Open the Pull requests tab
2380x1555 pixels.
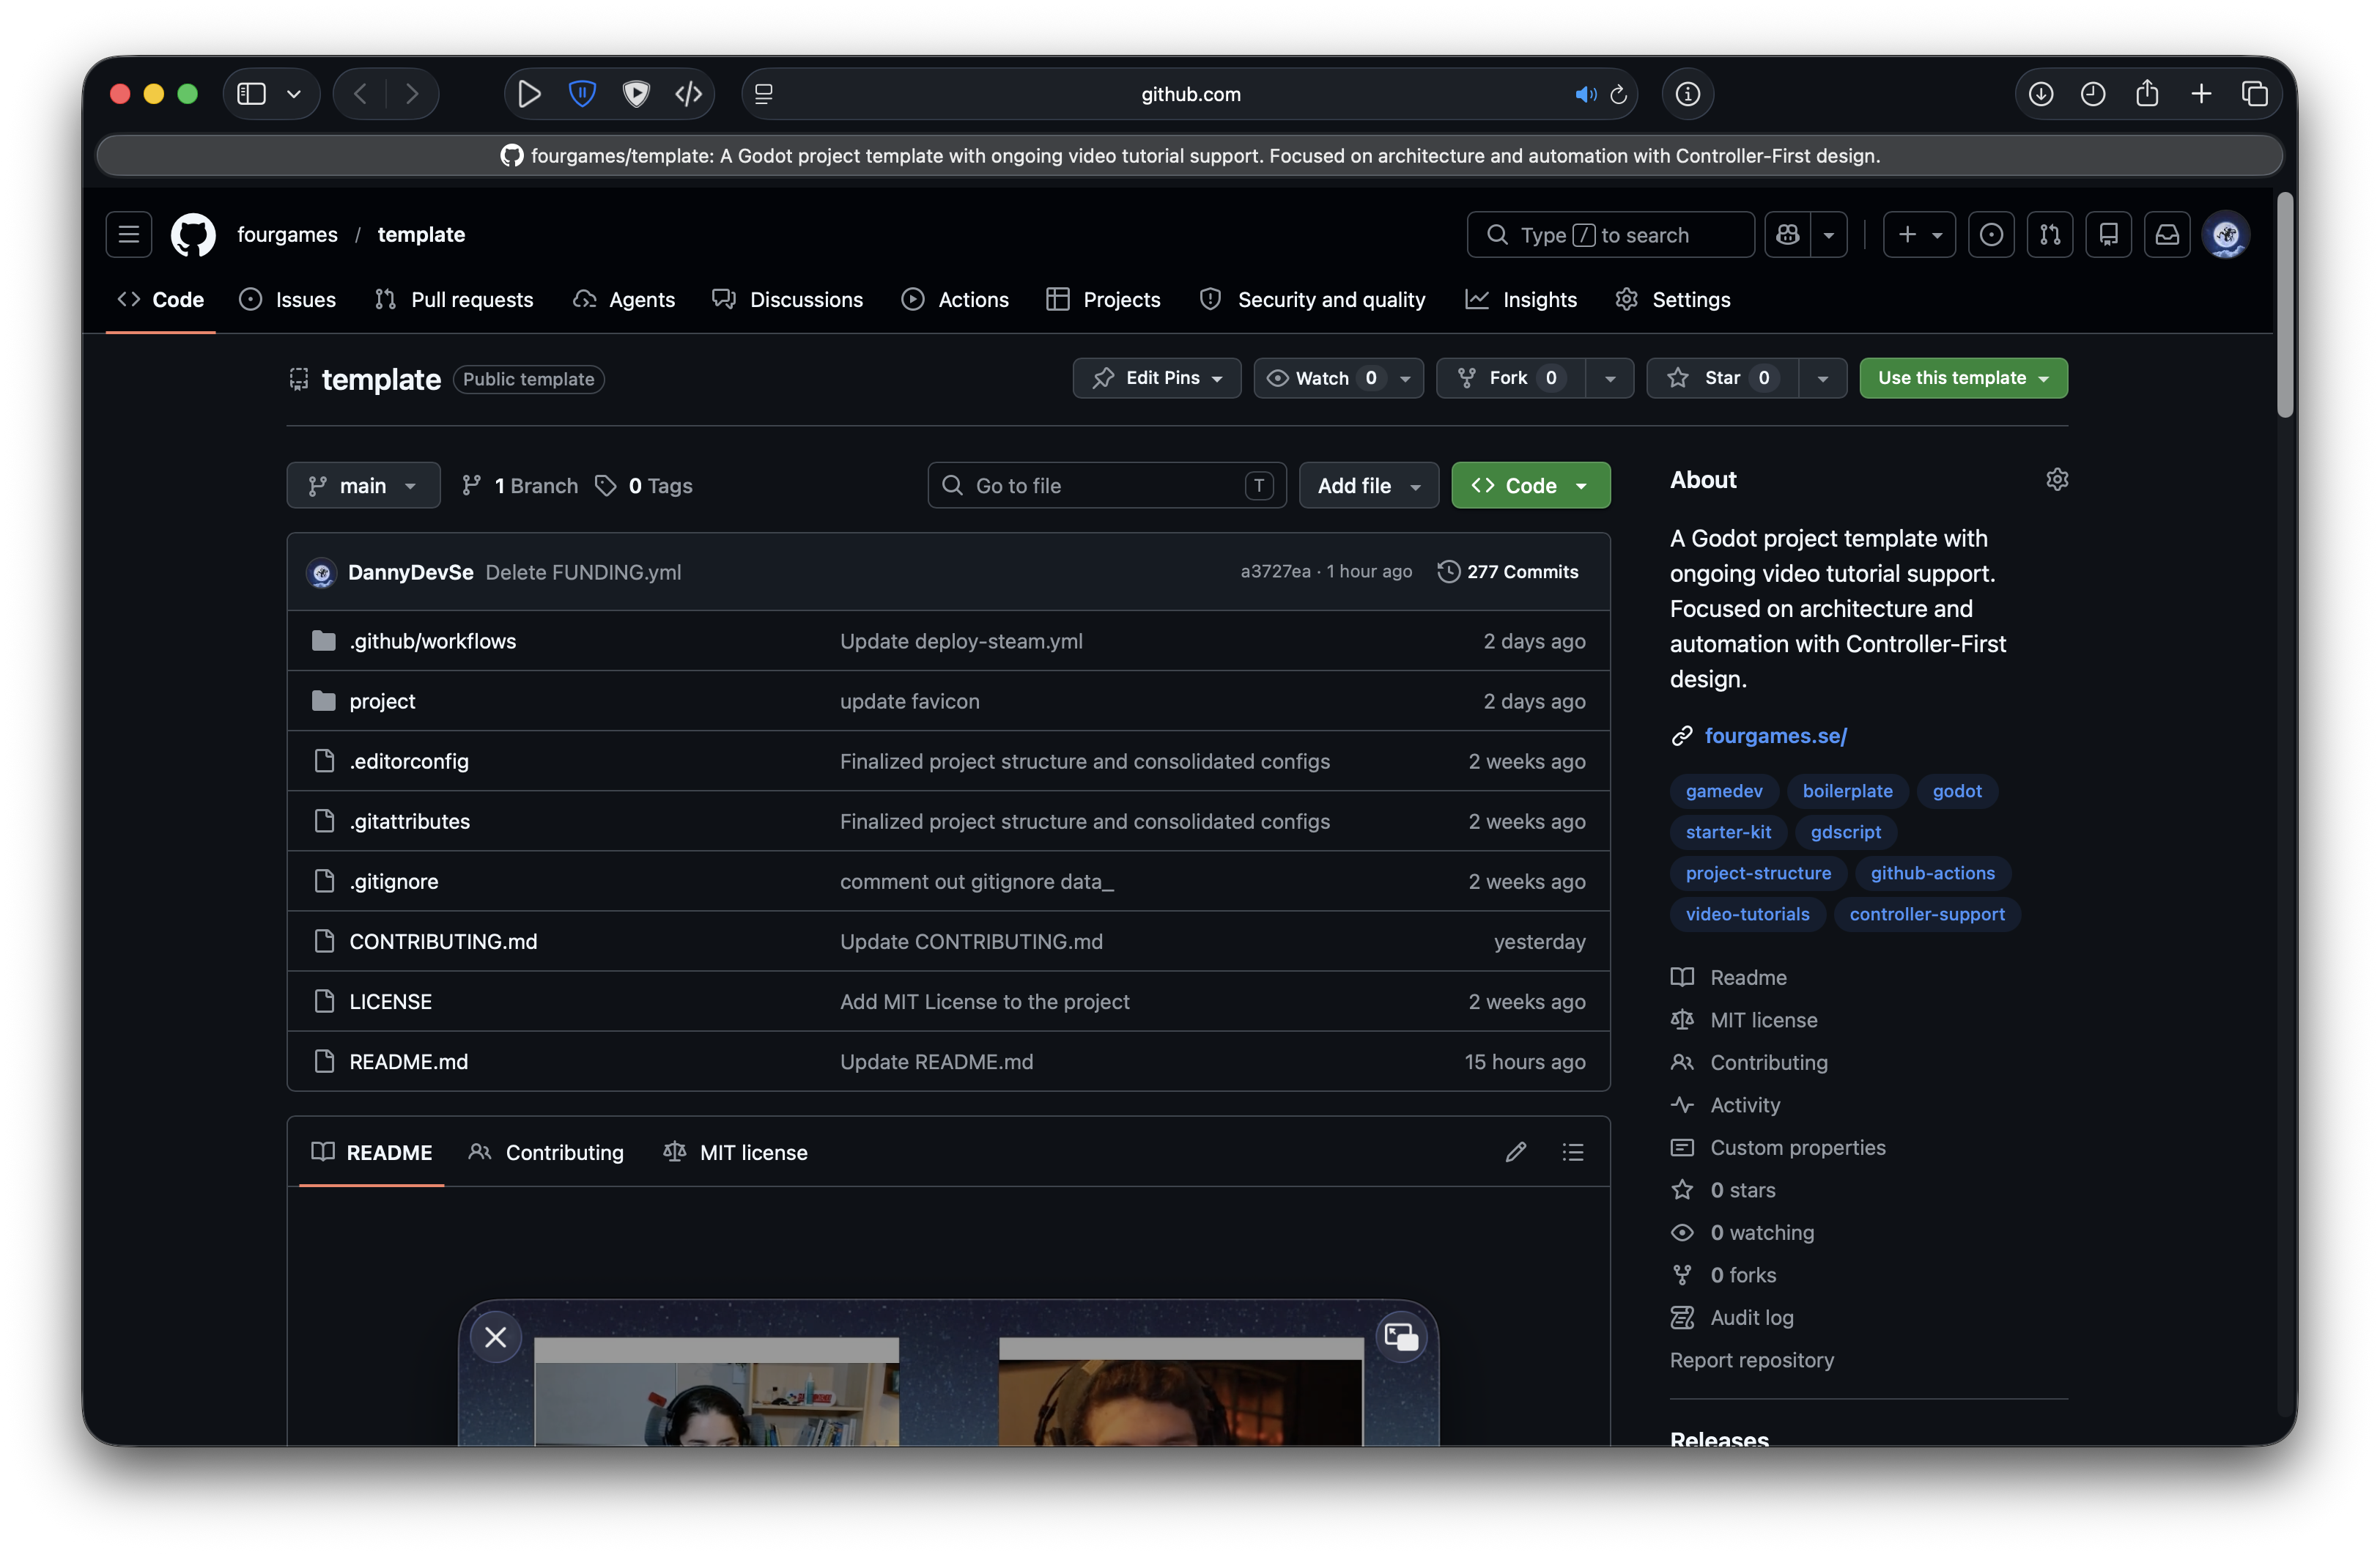click(x=454, y=300)
